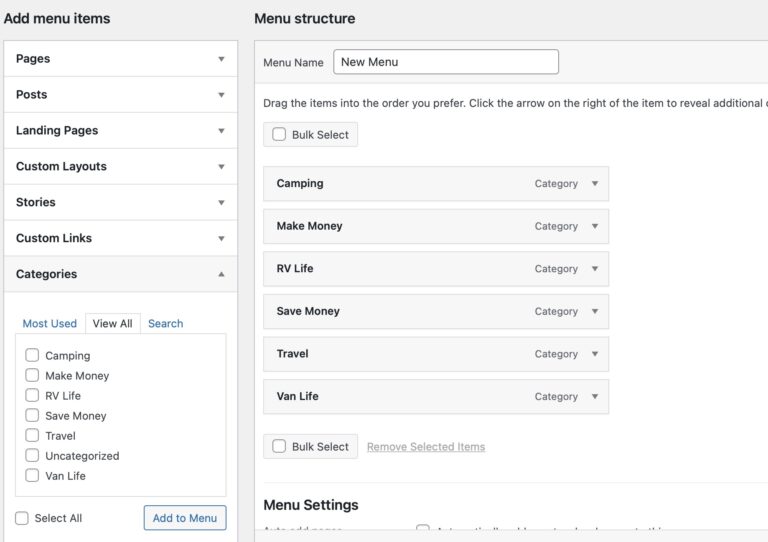Open the Van Life menu item options arrow

595,397
